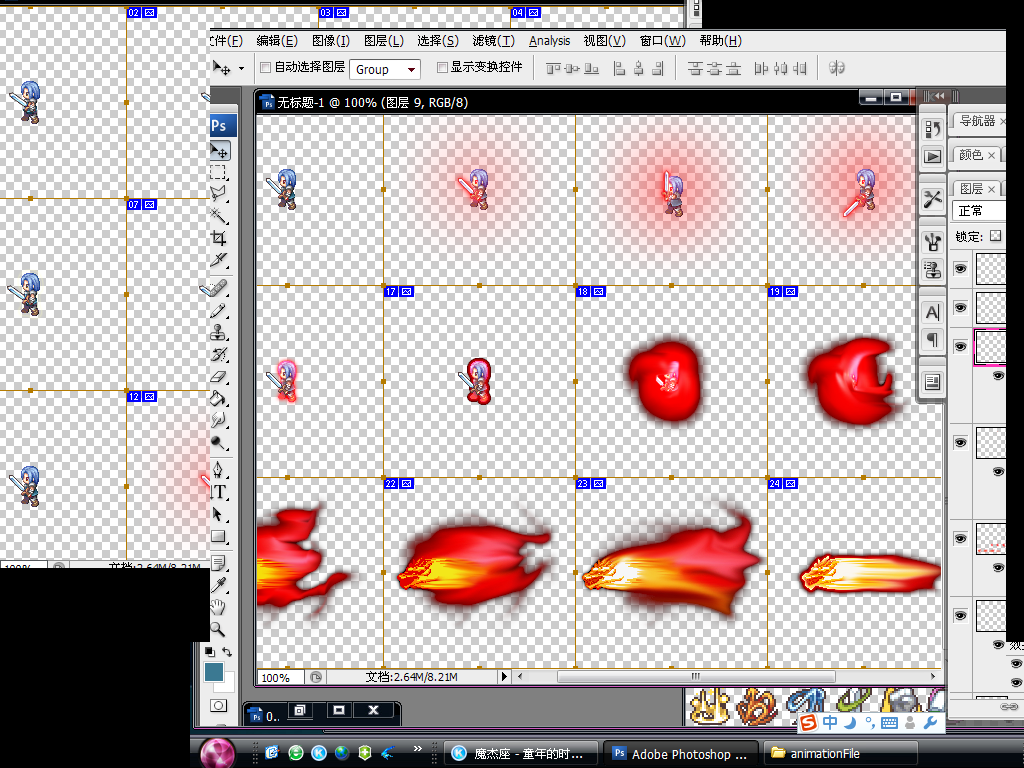Switch to Adobe Photoshop taskbar button
The image size is (1024, 768).
click(x=680, y=754)
